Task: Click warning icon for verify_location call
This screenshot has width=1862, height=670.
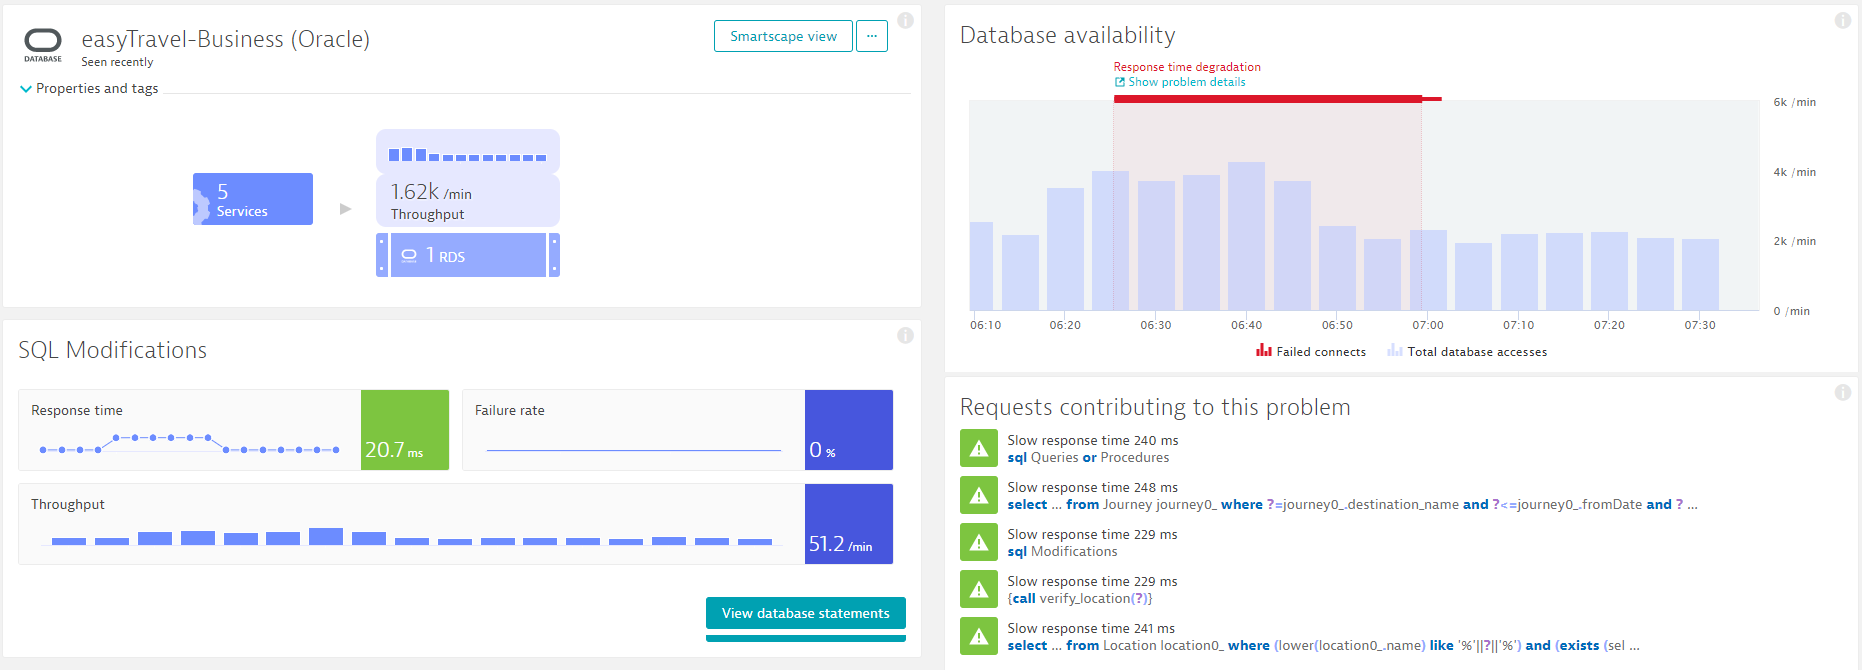Action: (979, 589)
